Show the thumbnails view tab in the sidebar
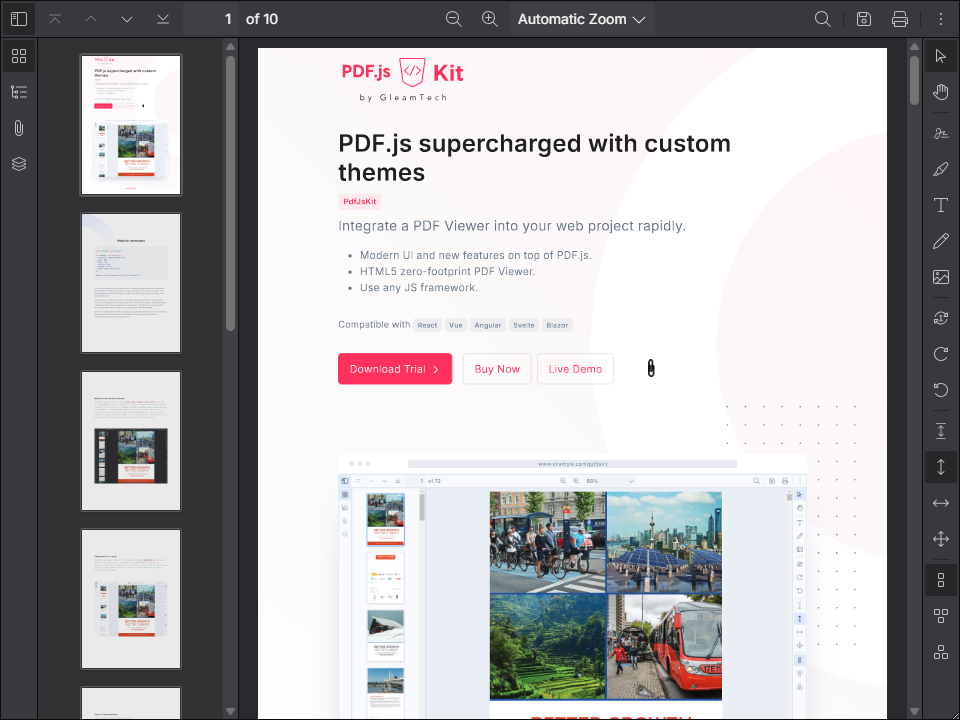The height and width of the screenshot is (720, 960). [x=19, y=56]
